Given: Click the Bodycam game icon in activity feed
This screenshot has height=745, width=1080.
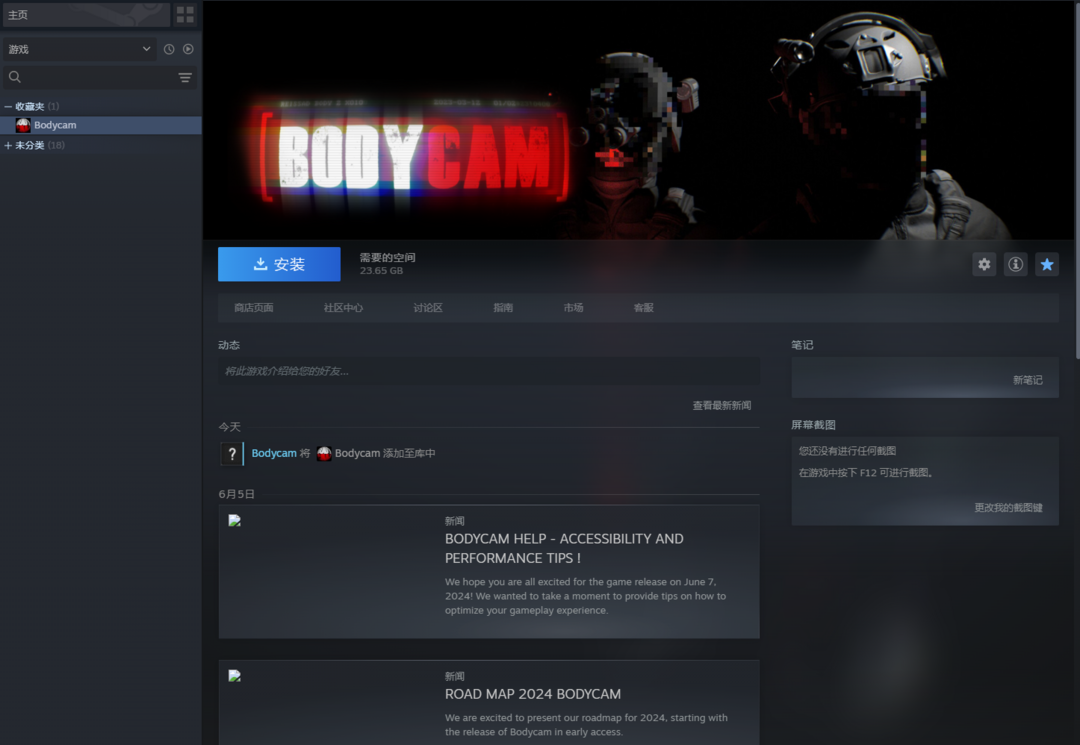Looking at the screenshot, I should [x=324, y=454].
